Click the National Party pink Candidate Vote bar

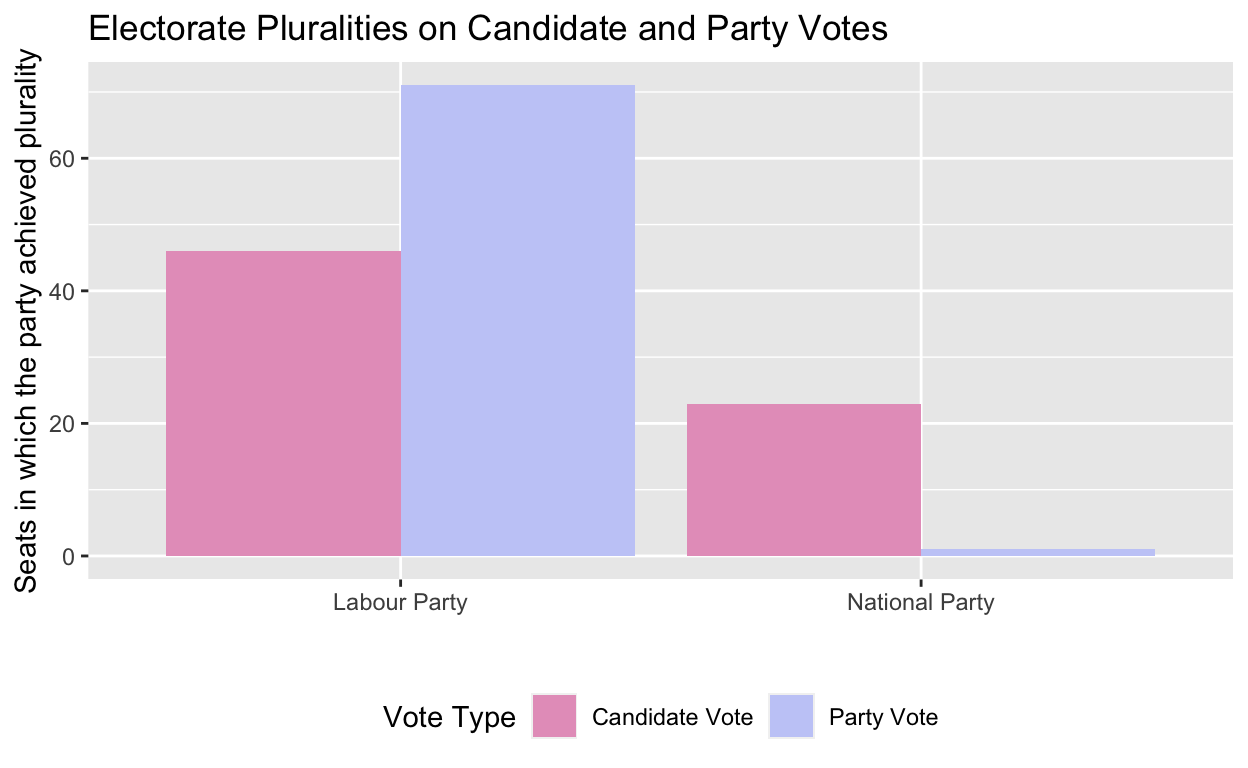pyautogui.click(x=803, y=480)
